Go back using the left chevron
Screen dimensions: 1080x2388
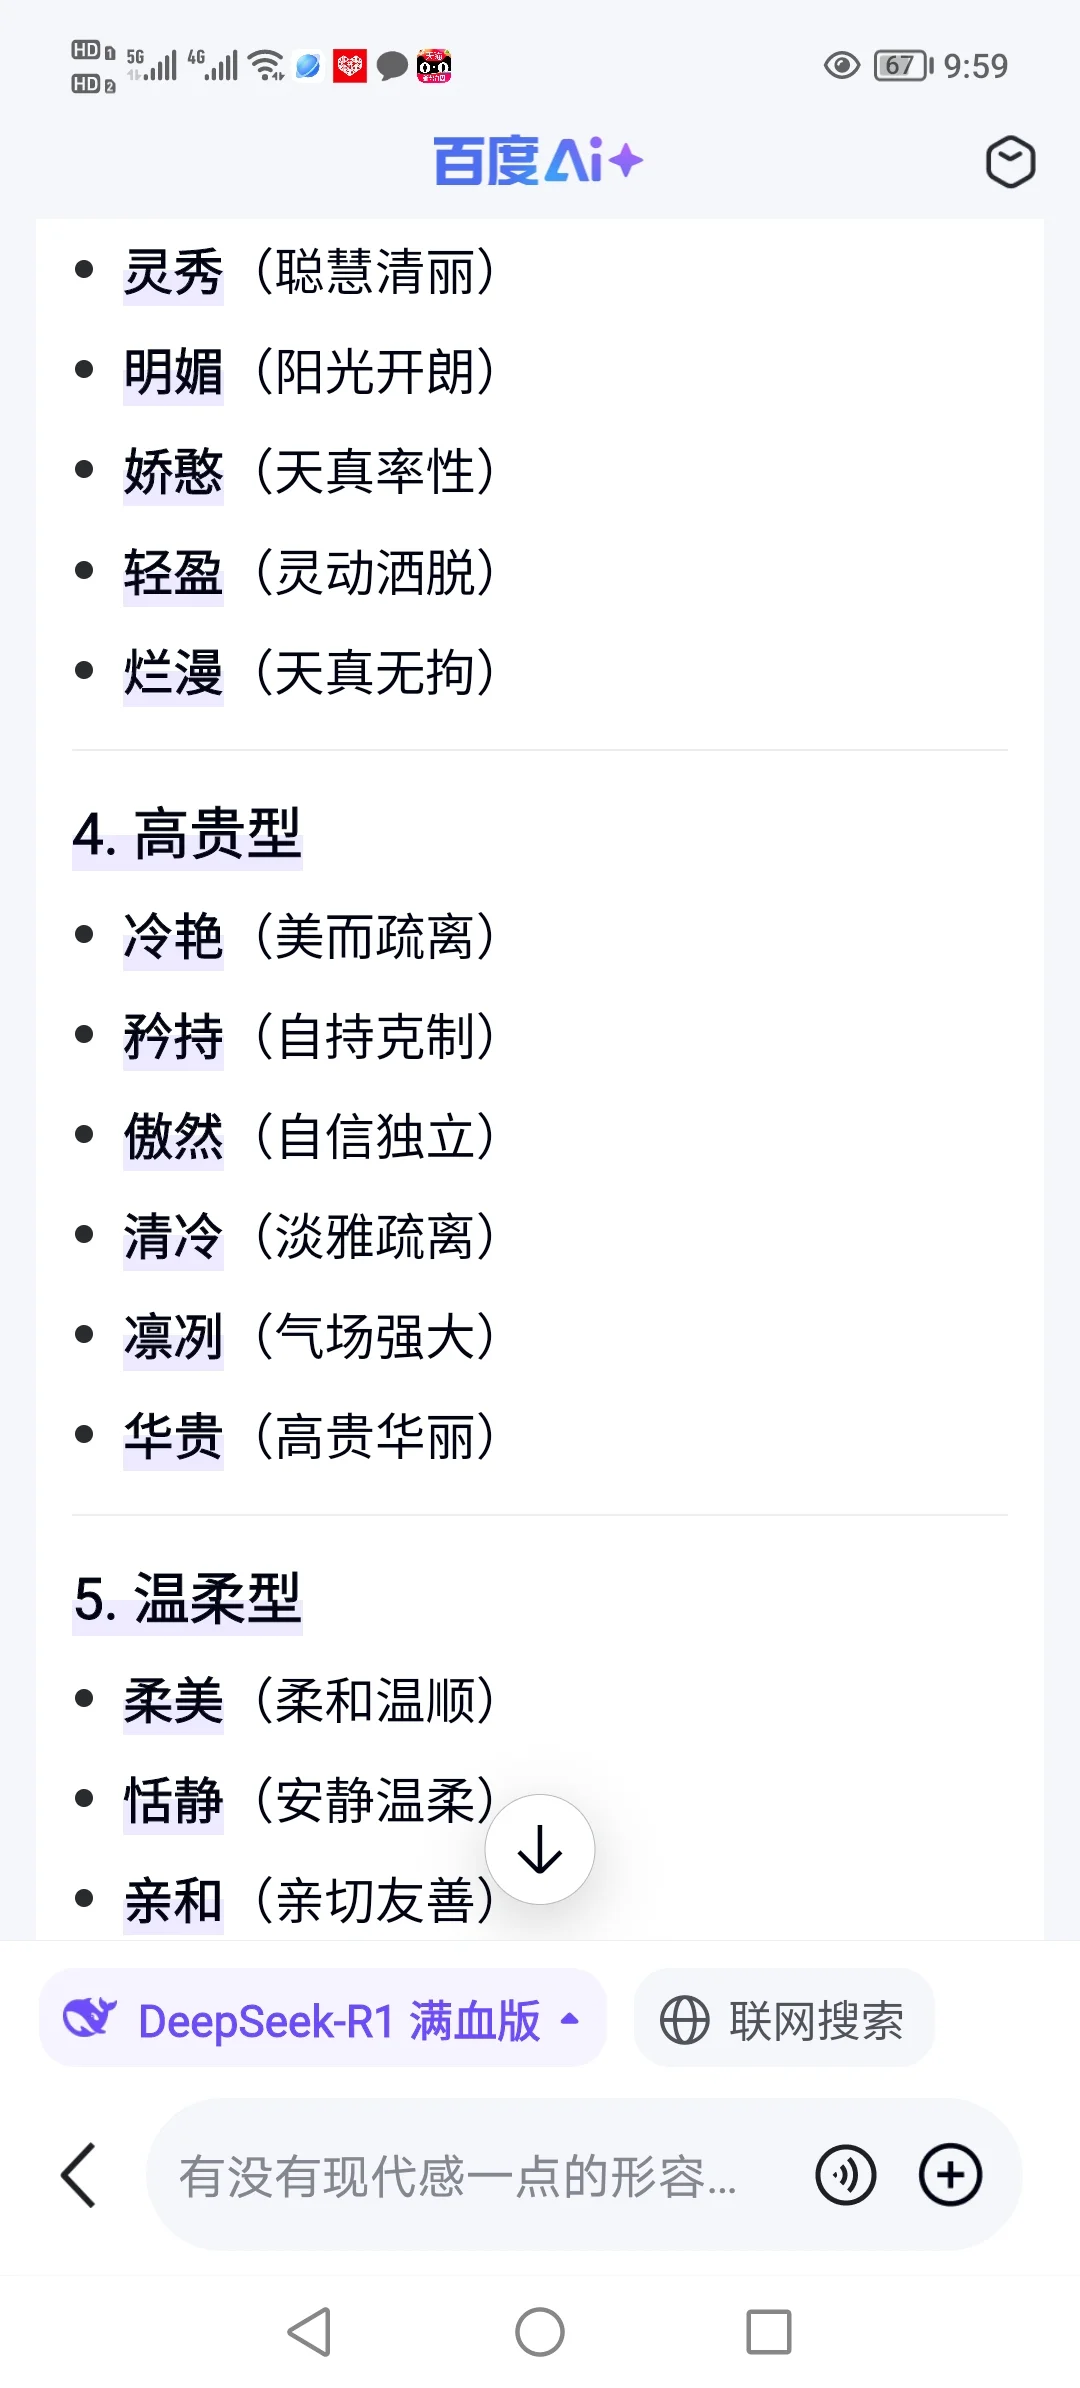tap(78, 2175)
